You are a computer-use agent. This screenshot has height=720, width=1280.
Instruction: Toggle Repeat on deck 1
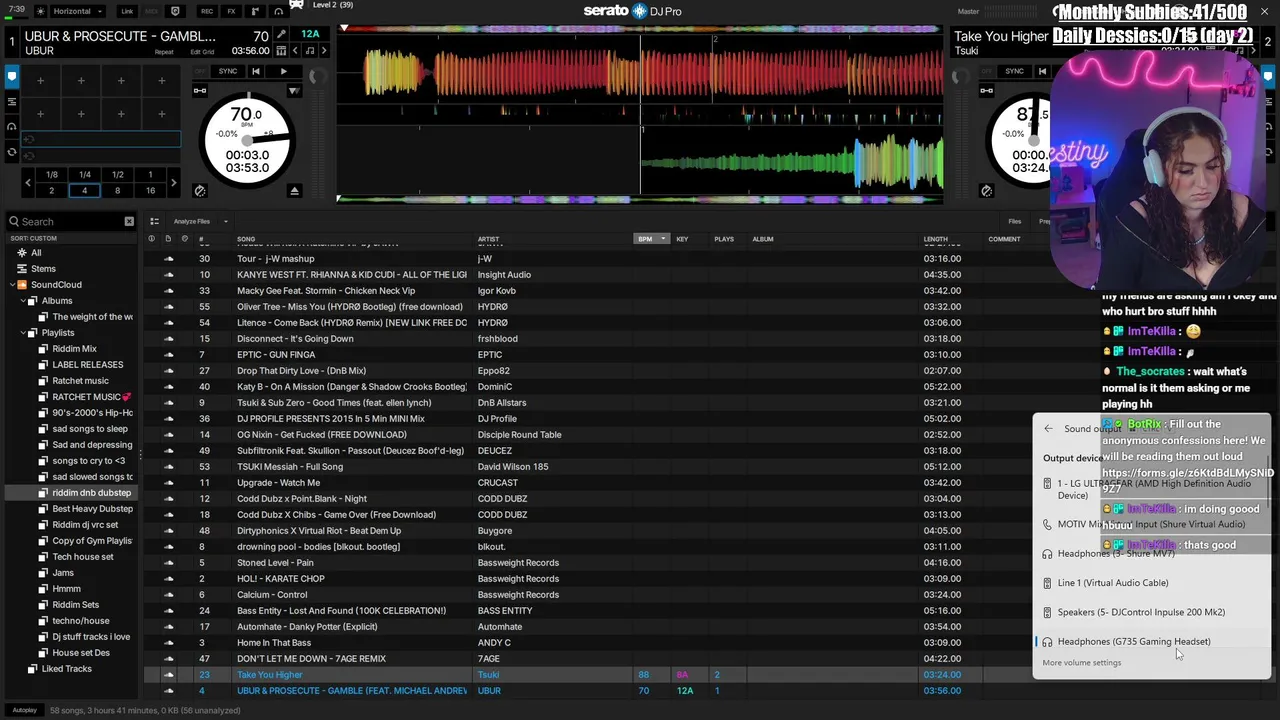(164, 51)
